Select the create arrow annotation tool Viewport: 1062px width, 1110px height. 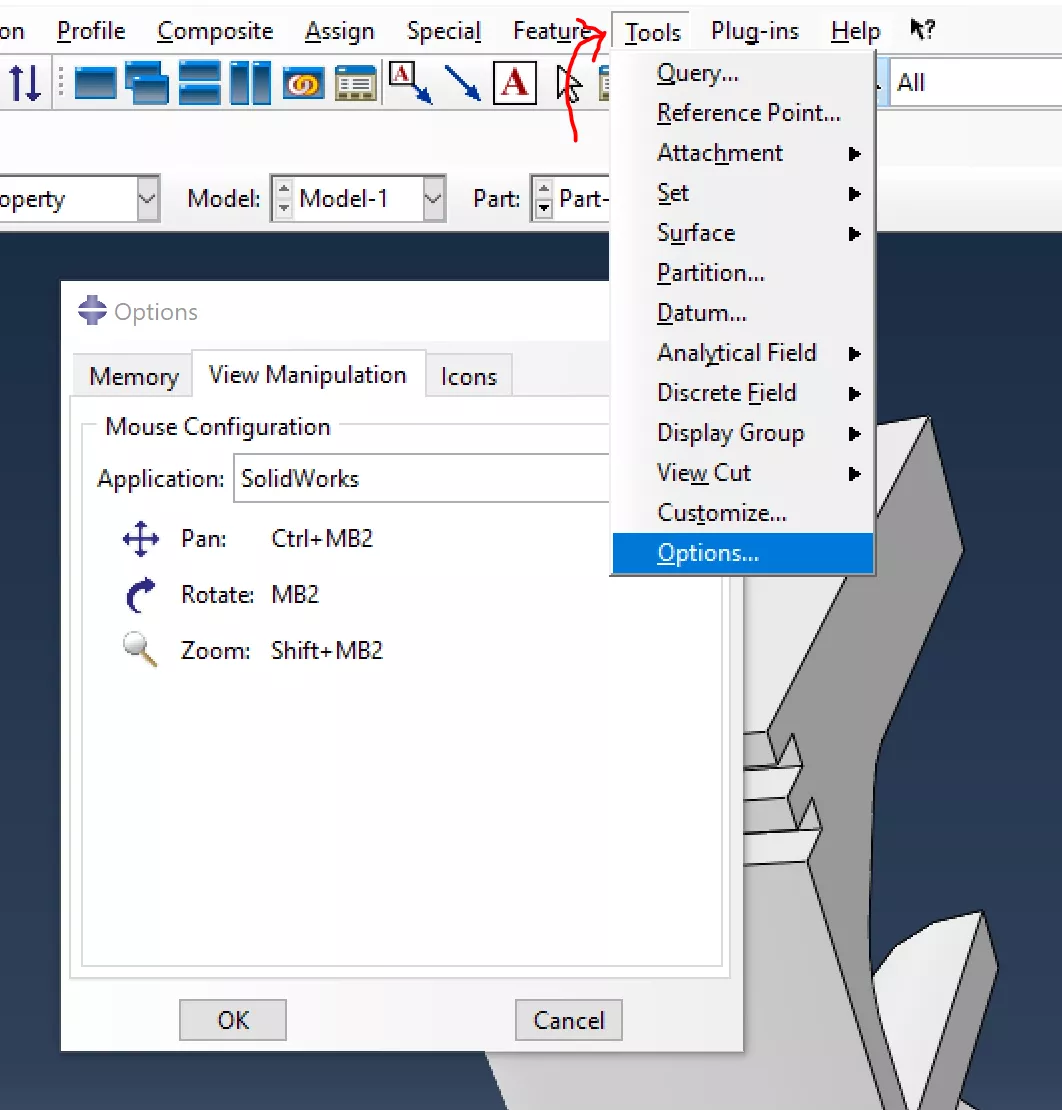(462, 83)
